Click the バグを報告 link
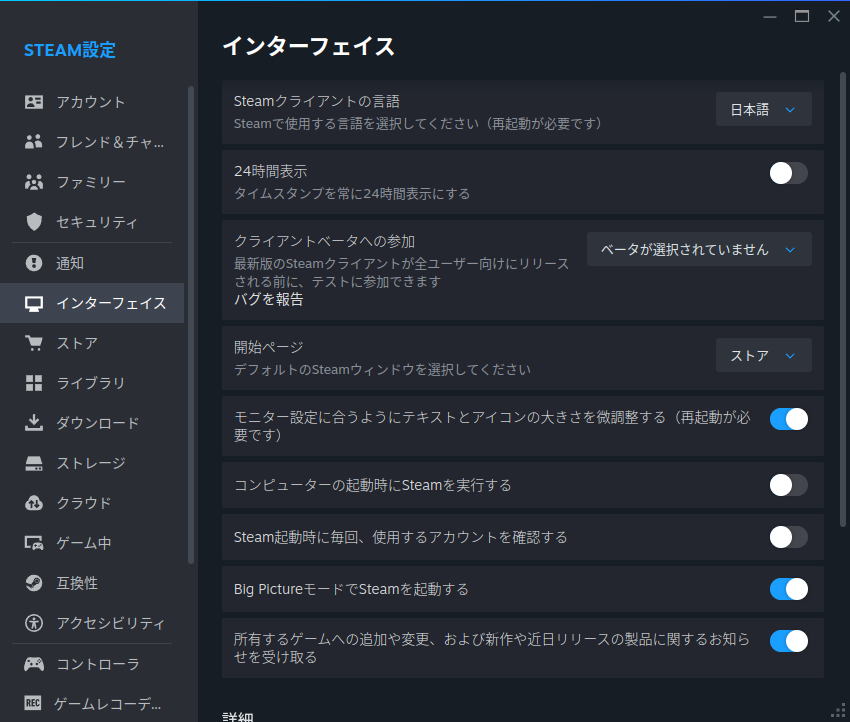The image size is (850, 722). coord(268,299)
